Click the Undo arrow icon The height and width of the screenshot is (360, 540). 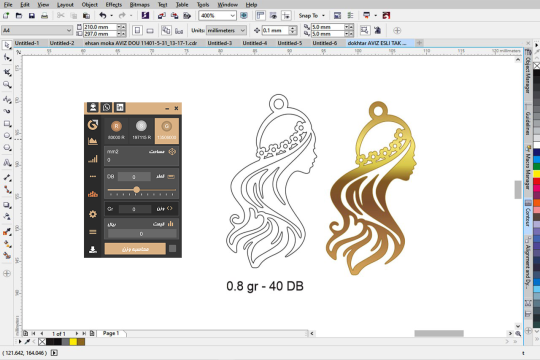(x=103, y=16)
